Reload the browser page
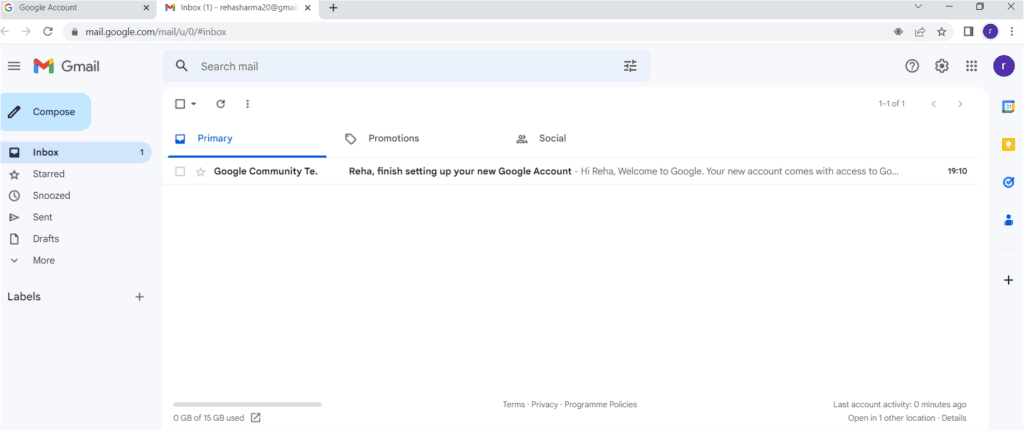 [48, 31]
